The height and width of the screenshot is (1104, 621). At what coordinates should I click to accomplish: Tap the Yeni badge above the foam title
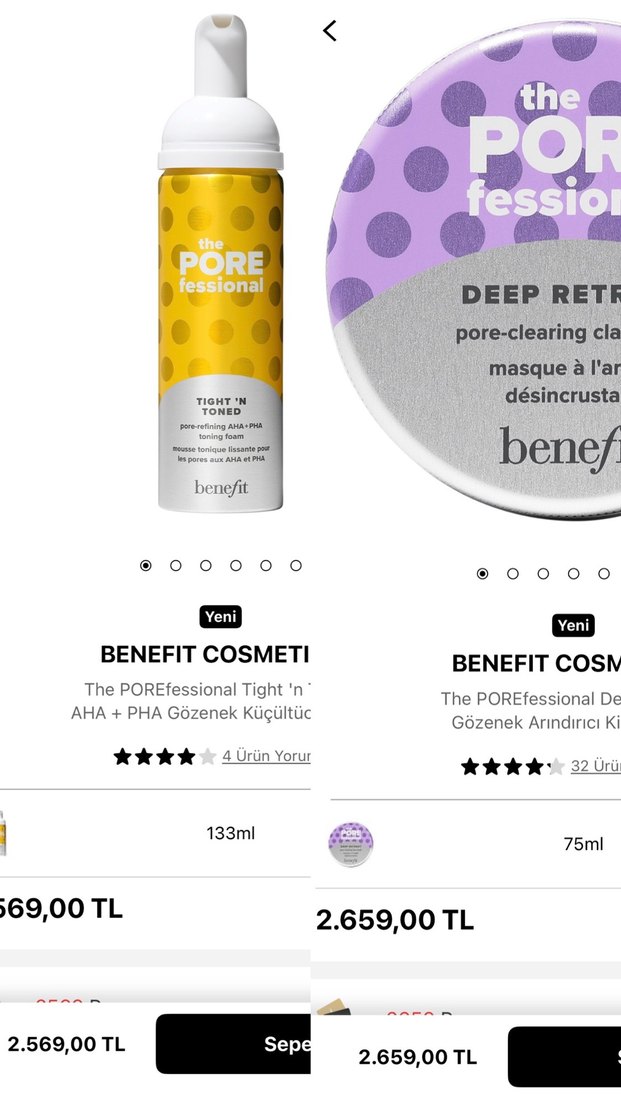pos(220,617)
